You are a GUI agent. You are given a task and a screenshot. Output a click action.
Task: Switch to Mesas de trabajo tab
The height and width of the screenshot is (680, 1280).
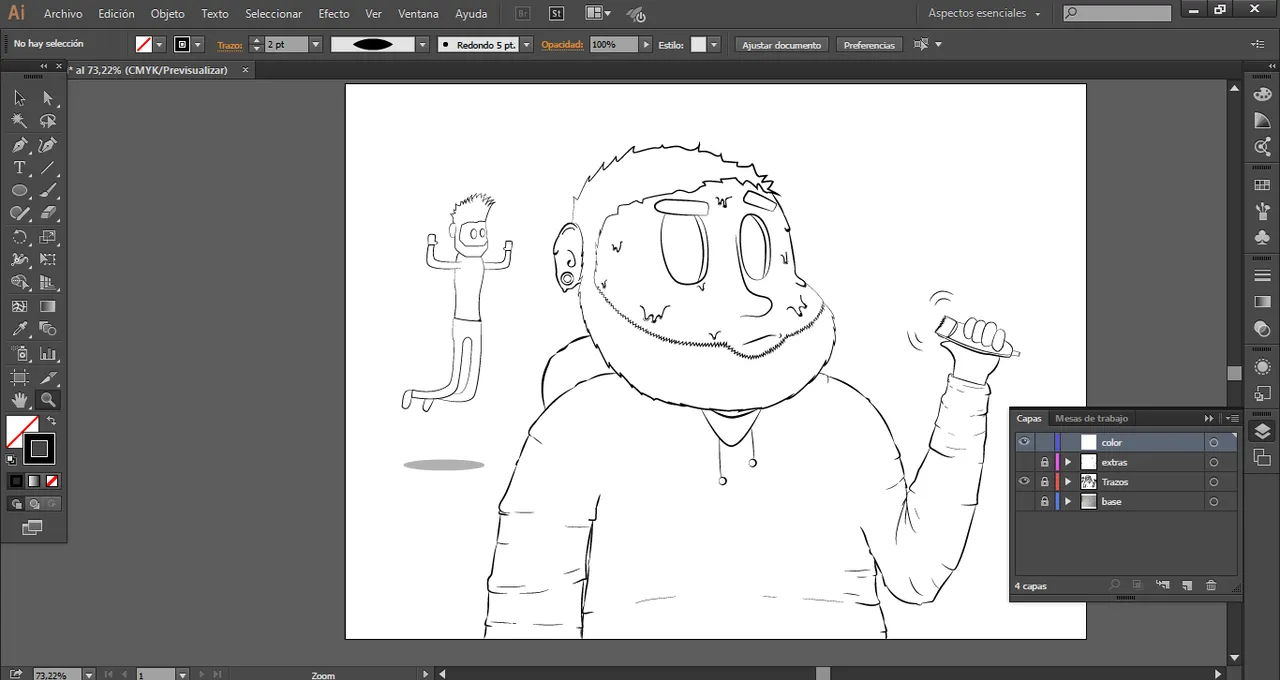click(1091, 419)
